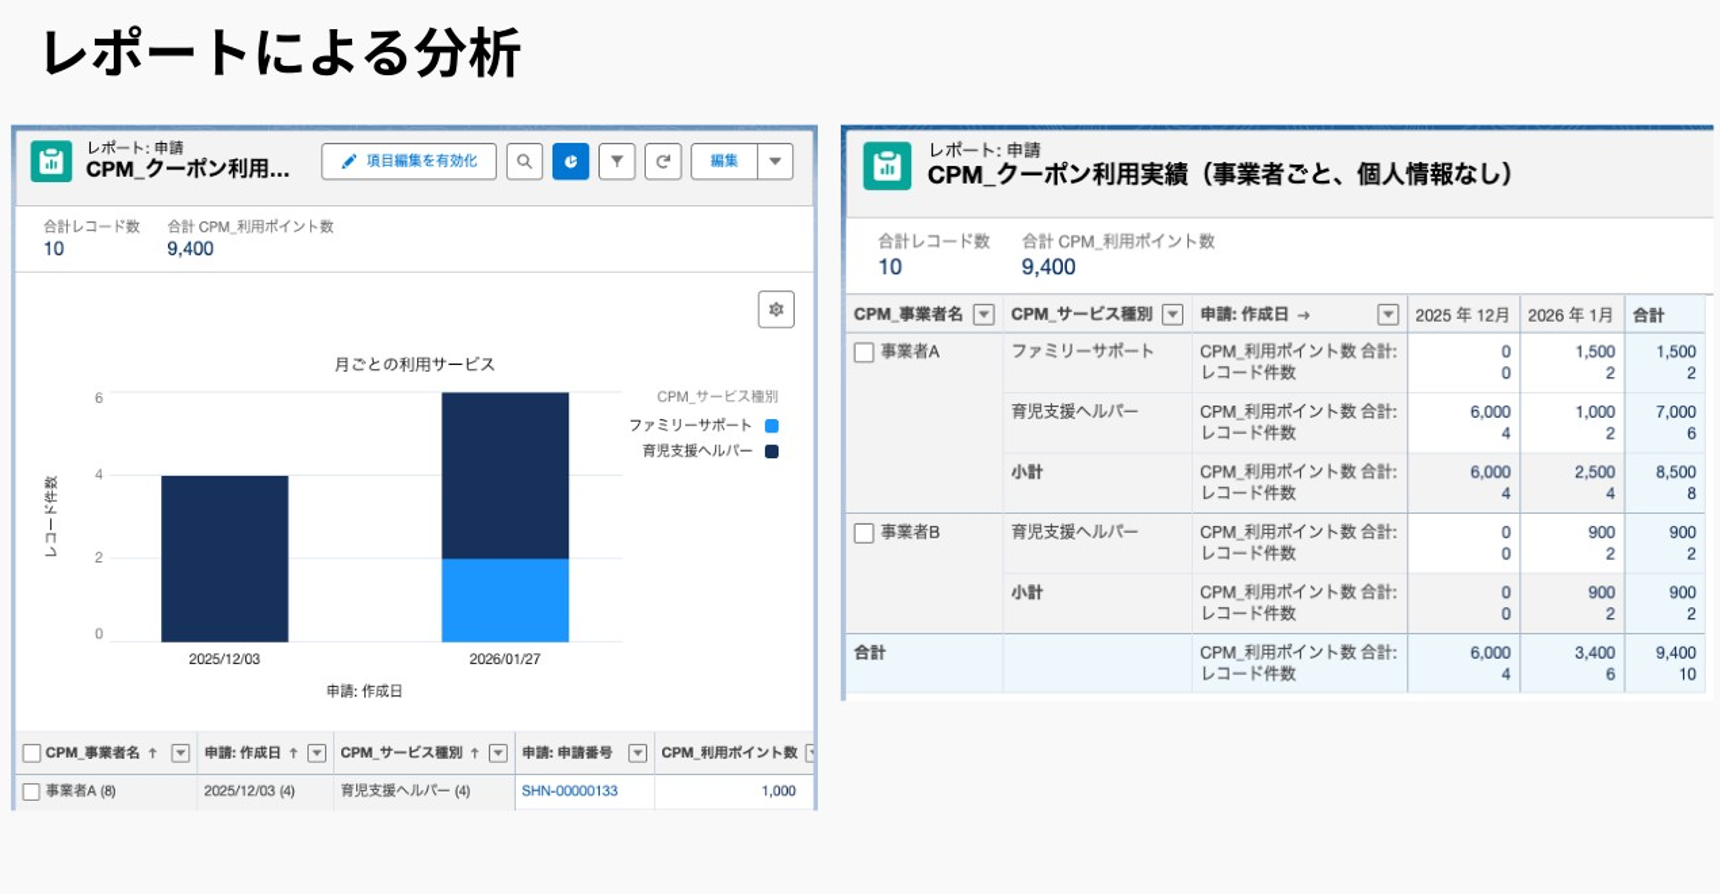Click 事業者A (8) text in left table
The width and height of the screenshot is (1720, 894).
81,791
